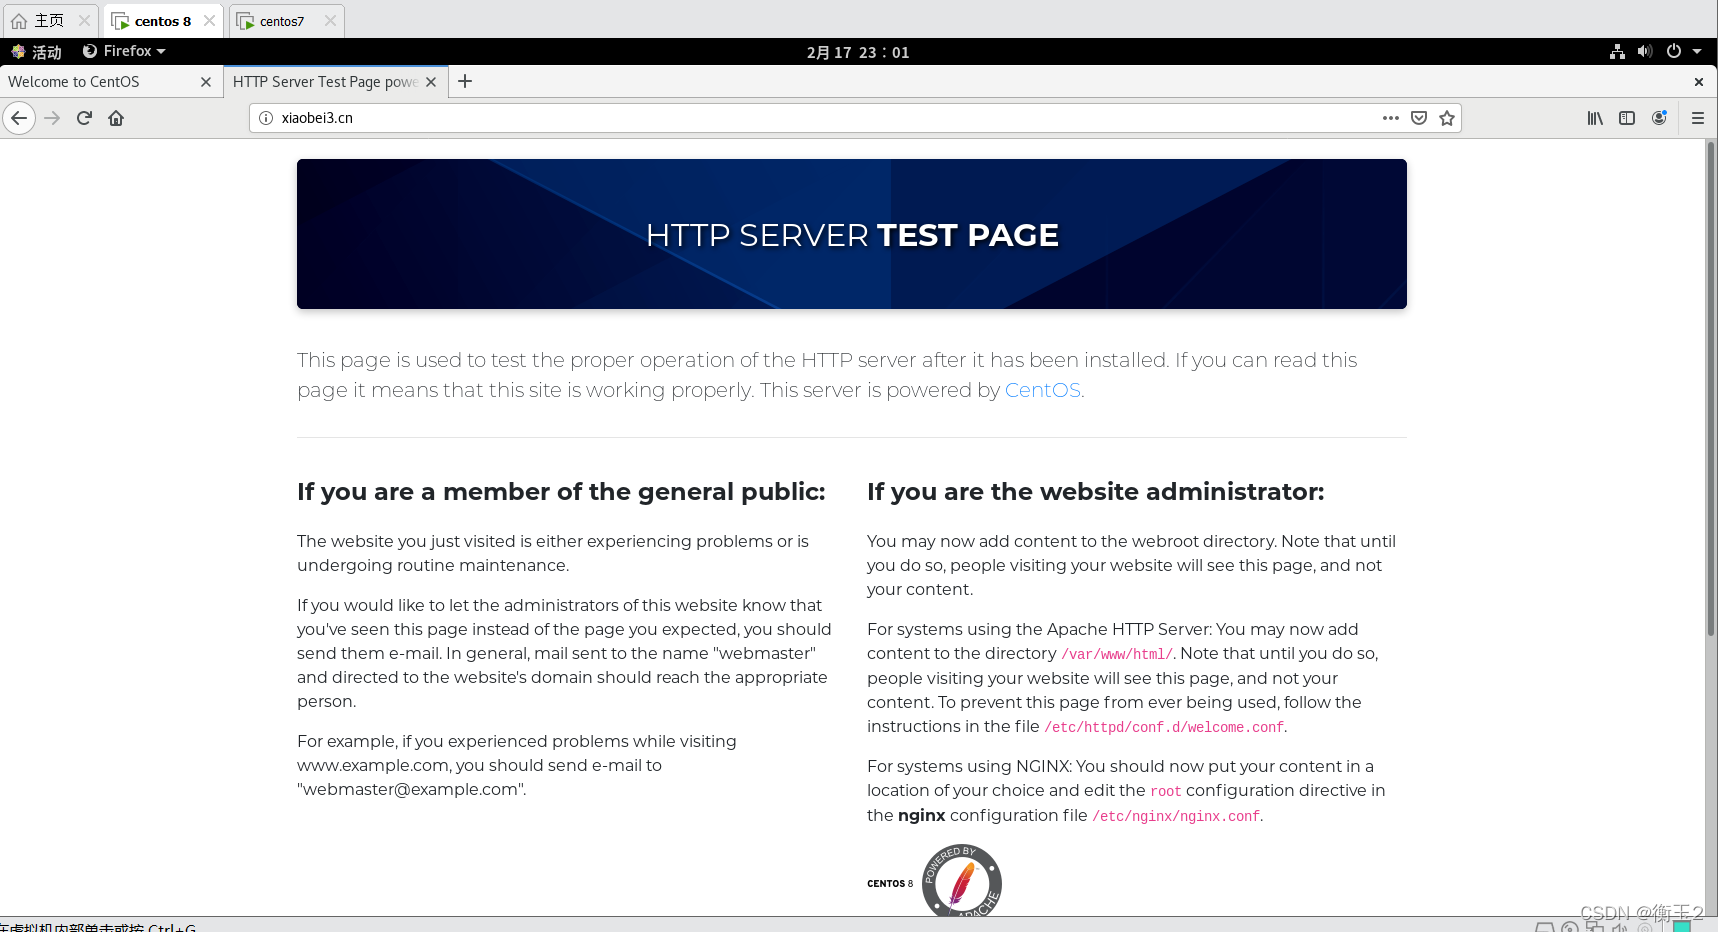Click the Powered by Apache badge

962,881
